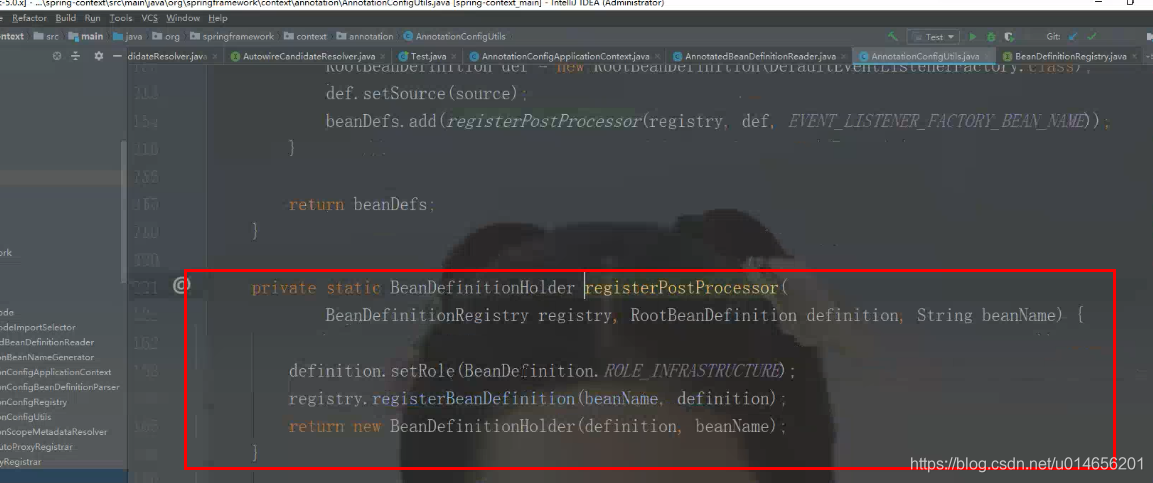Open the Help menu
Screen dimensions: 1153x483
[x=218, y=18]
